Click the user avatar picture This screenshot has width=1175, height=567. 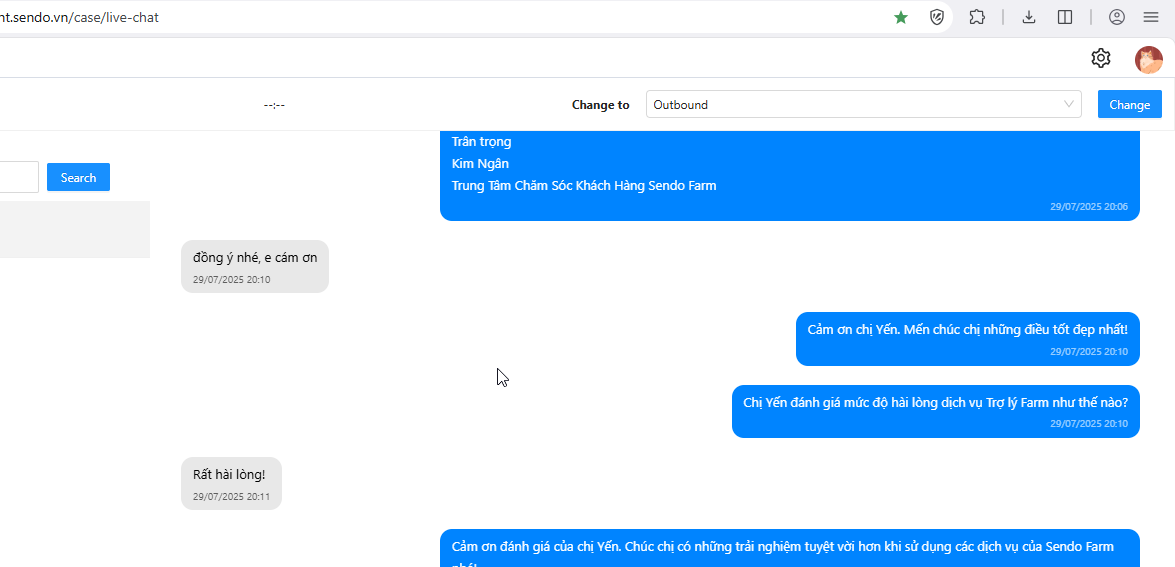click(x=1149, y=59)
